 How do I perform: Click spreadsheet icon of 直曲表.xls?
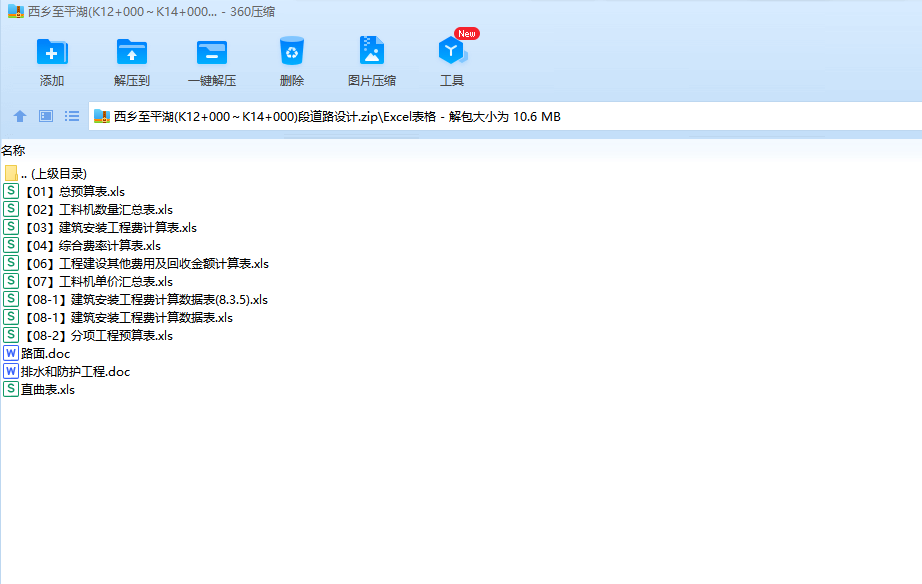pyautogui.click(x=11, y=389)
